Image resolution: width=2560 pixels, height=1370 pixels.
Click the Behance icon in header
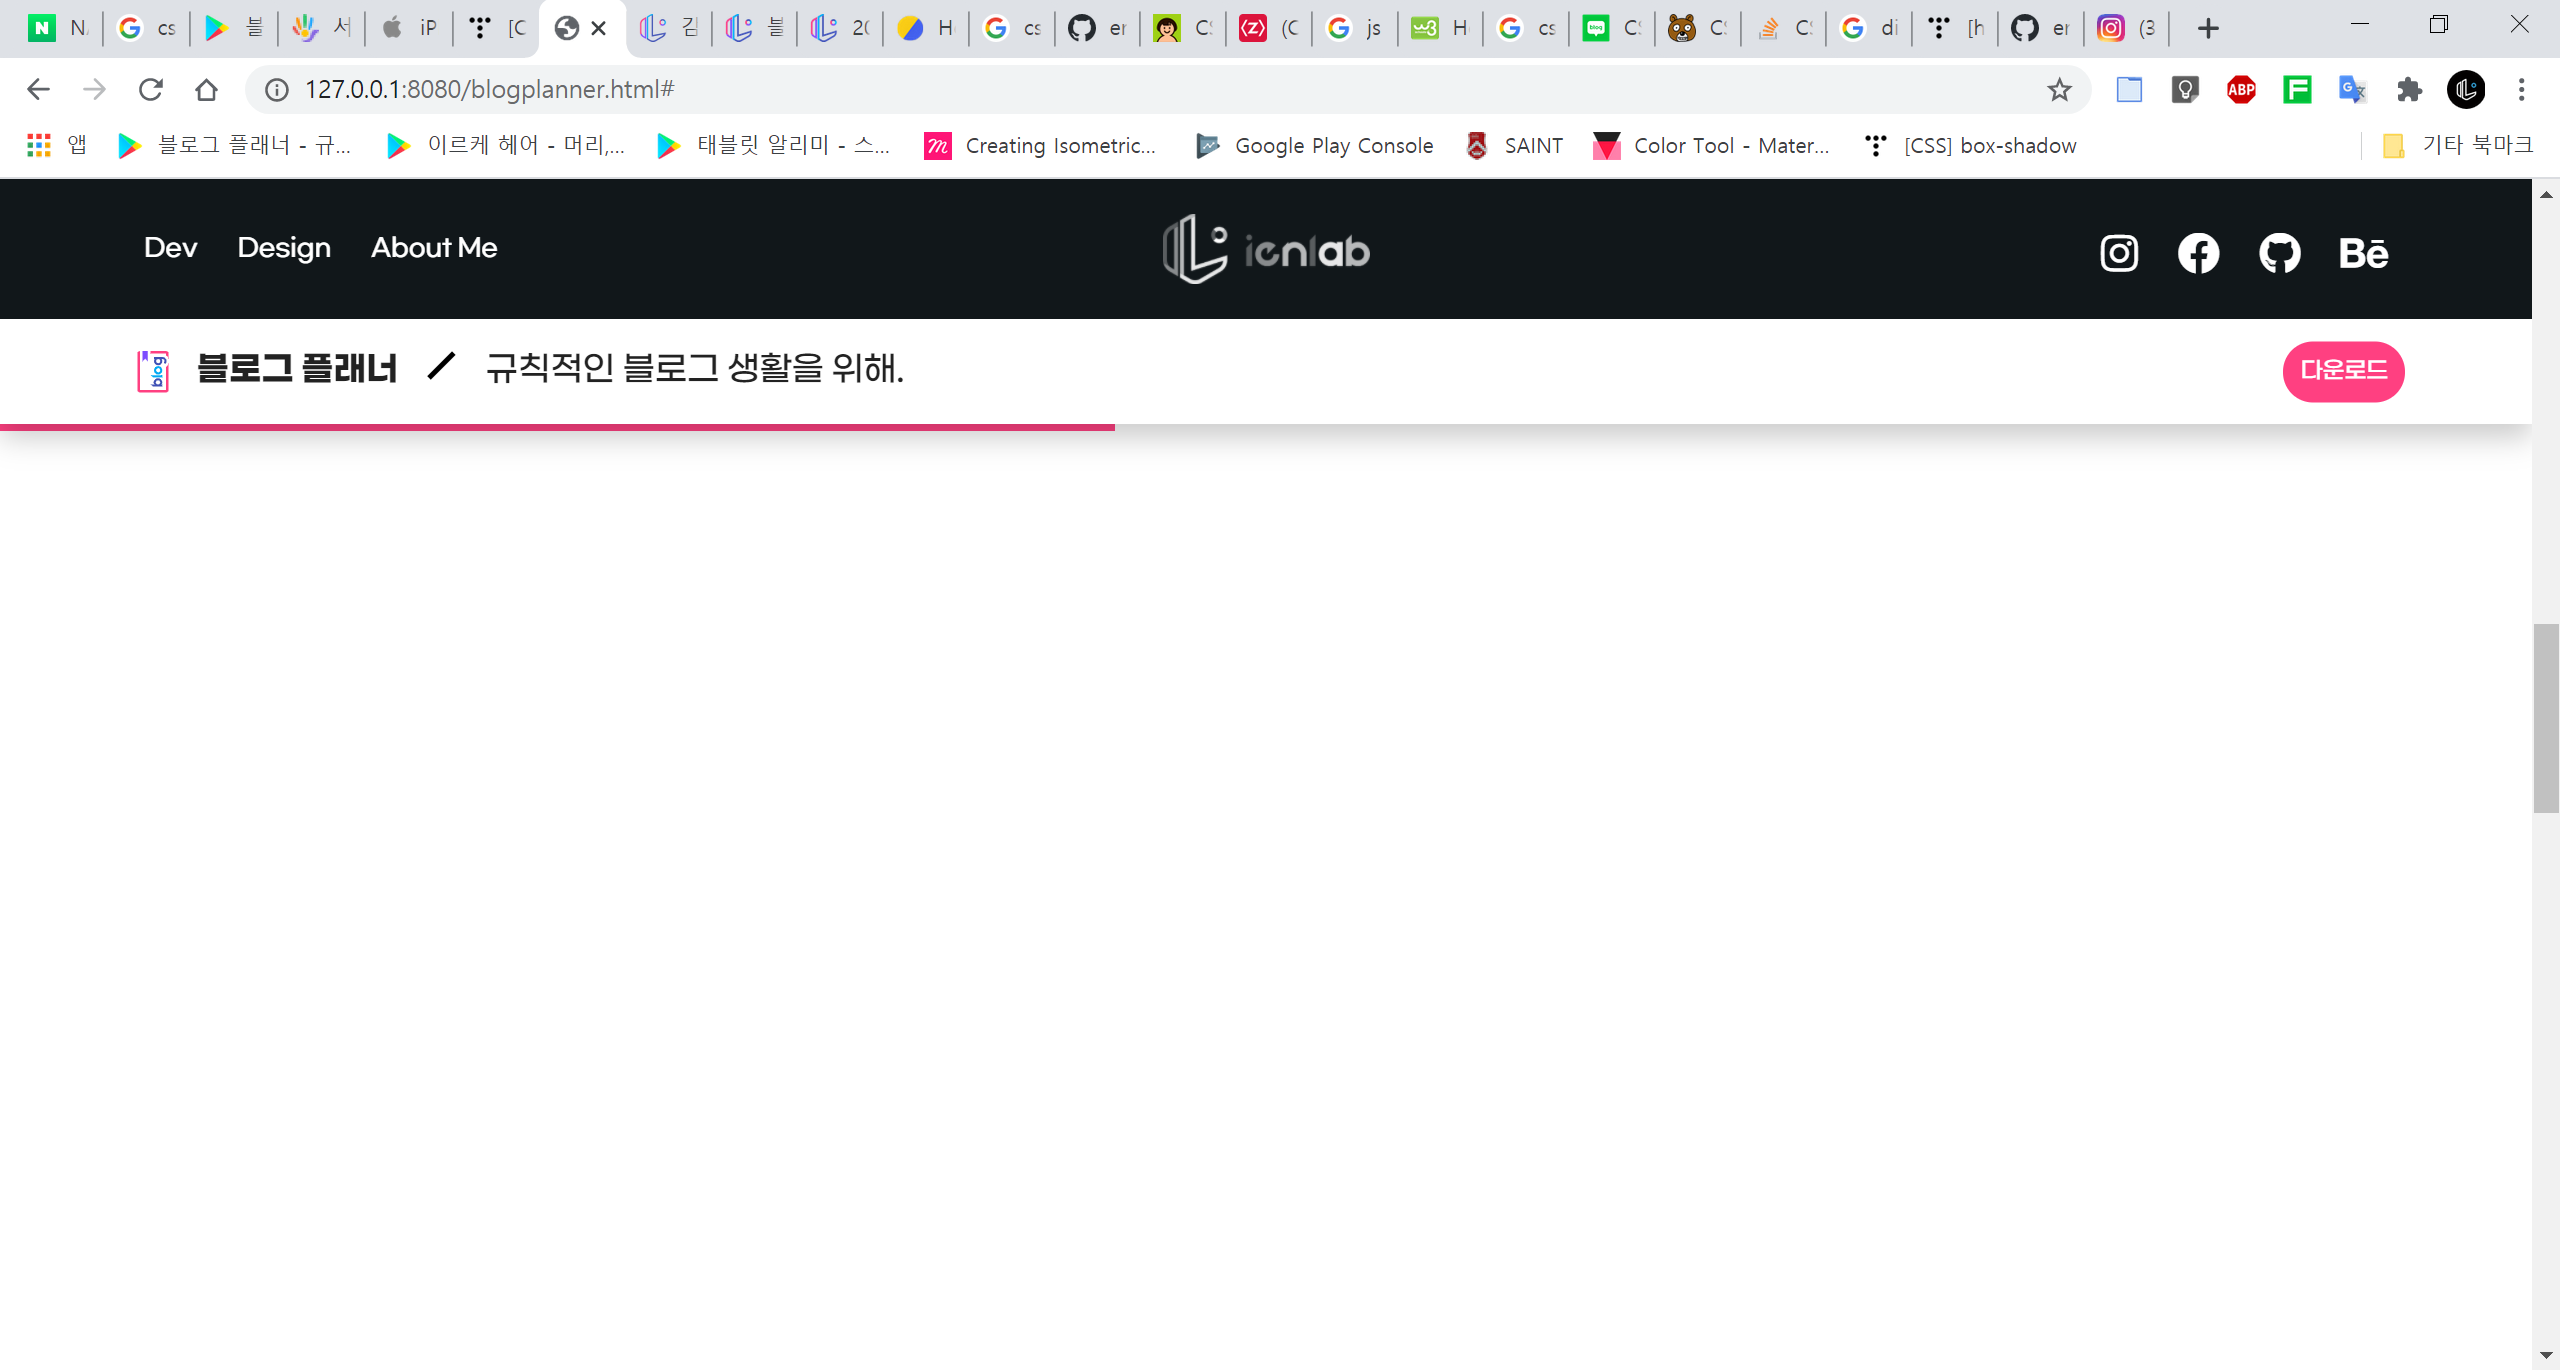[2363, 253]
